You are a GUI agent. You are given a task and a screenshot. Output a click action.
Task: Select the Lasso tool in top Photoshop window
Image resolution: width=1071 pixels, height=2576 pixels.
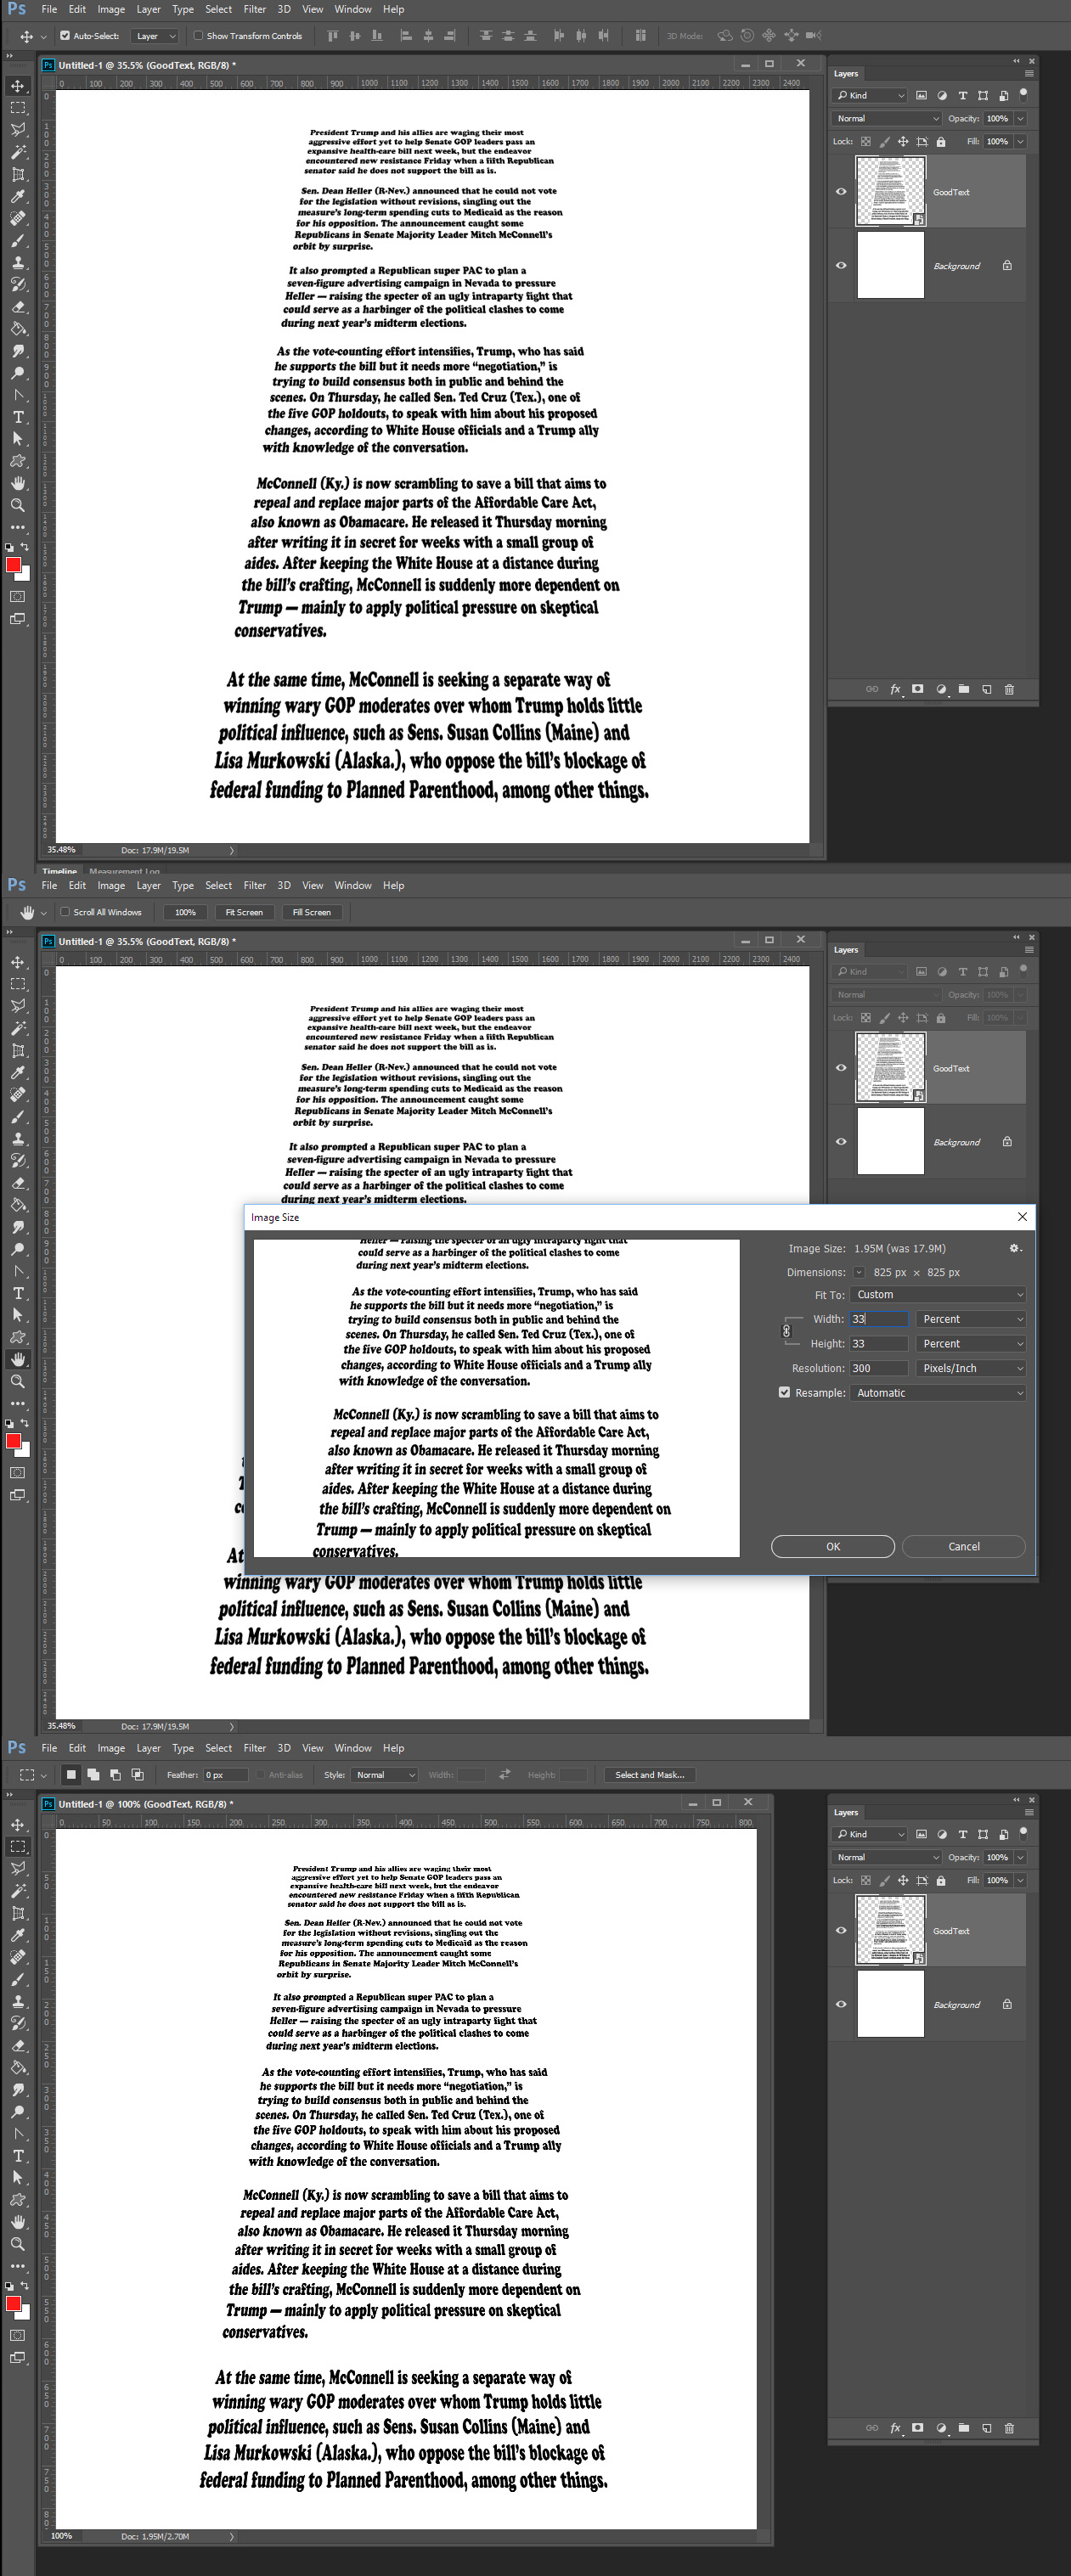(x=18, y=130)
